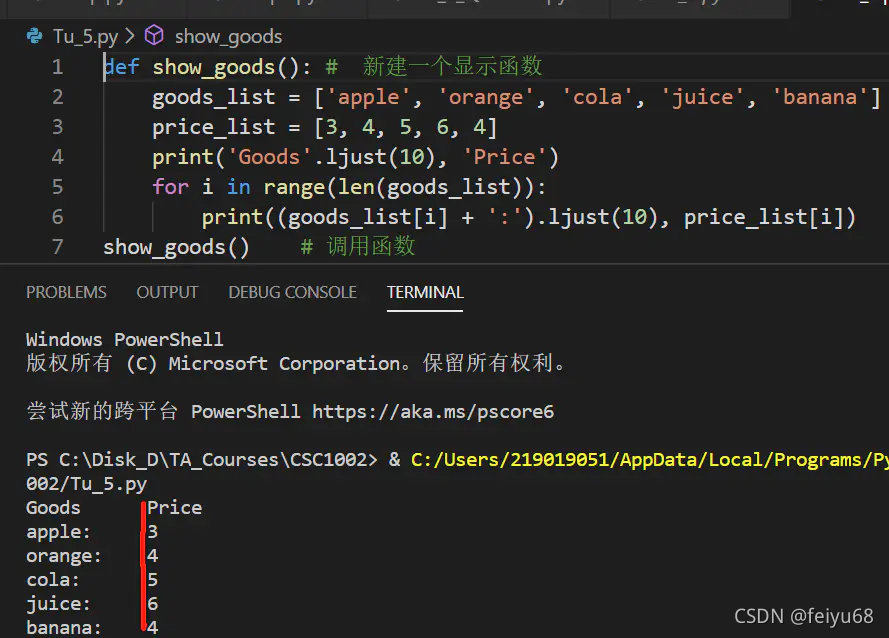Screen dimensions: 889x638
Task: Click 'price_list' variable on line 3
Action: (214, 128)
